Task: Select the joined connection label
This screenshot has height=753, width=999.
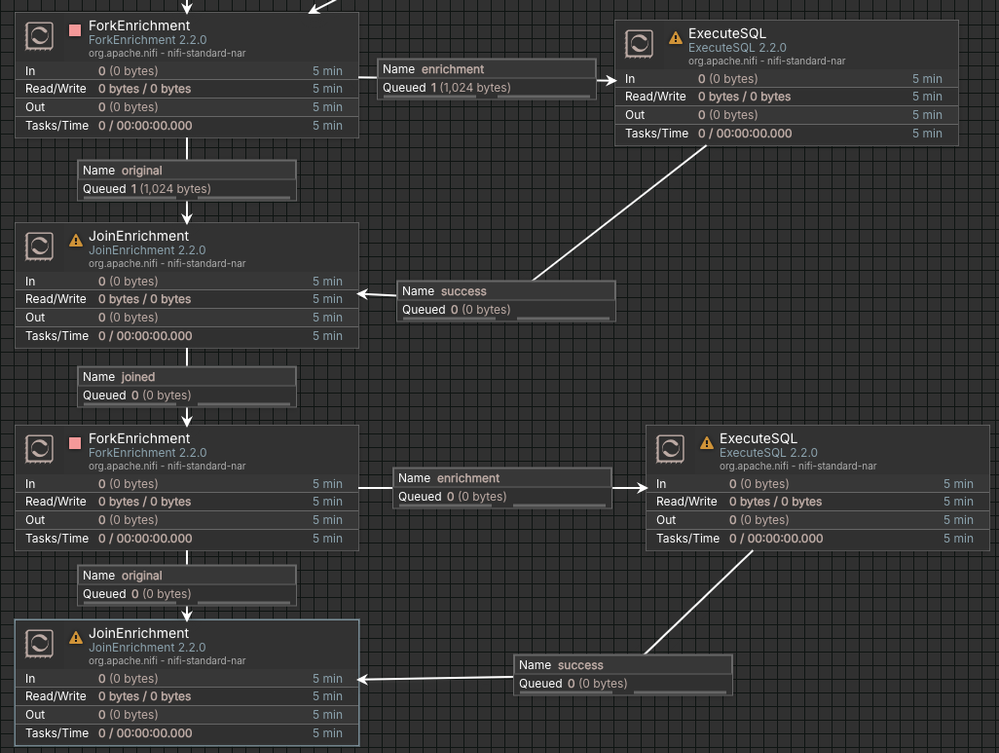Action: pyautogui.click(x=187, y=387)
